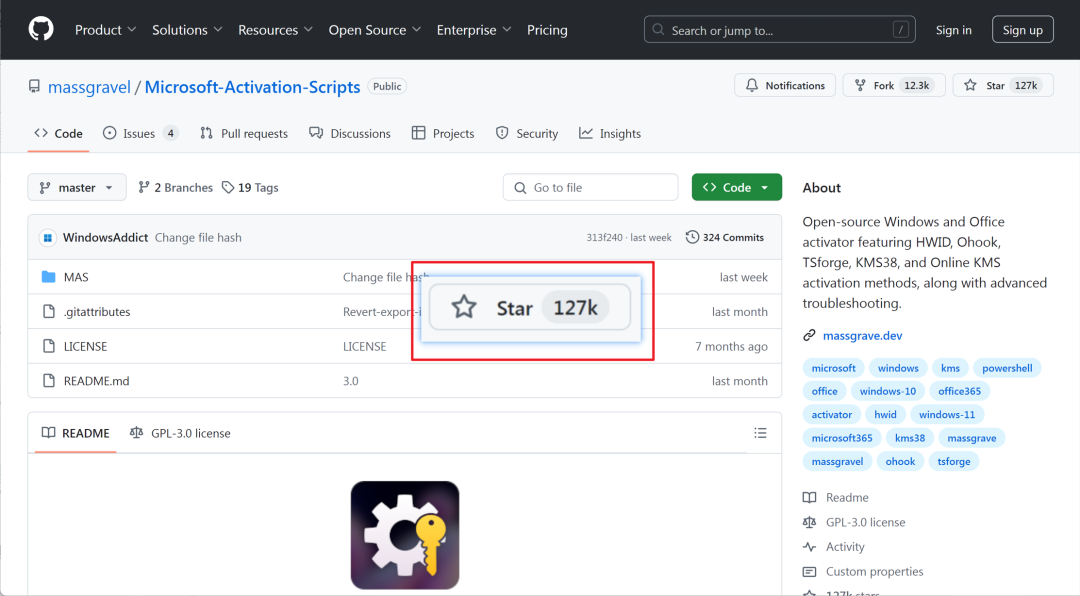This screenshot has width=1080, height=596.
Task: Click the tsforge topic tag
Action: click(x=954, y=462)
